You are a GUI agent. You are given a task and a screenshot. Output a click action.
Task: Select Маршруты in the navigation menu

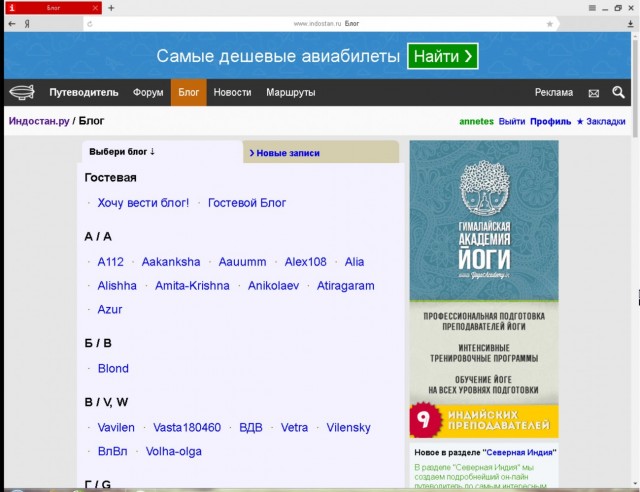(x=290, y=93)
